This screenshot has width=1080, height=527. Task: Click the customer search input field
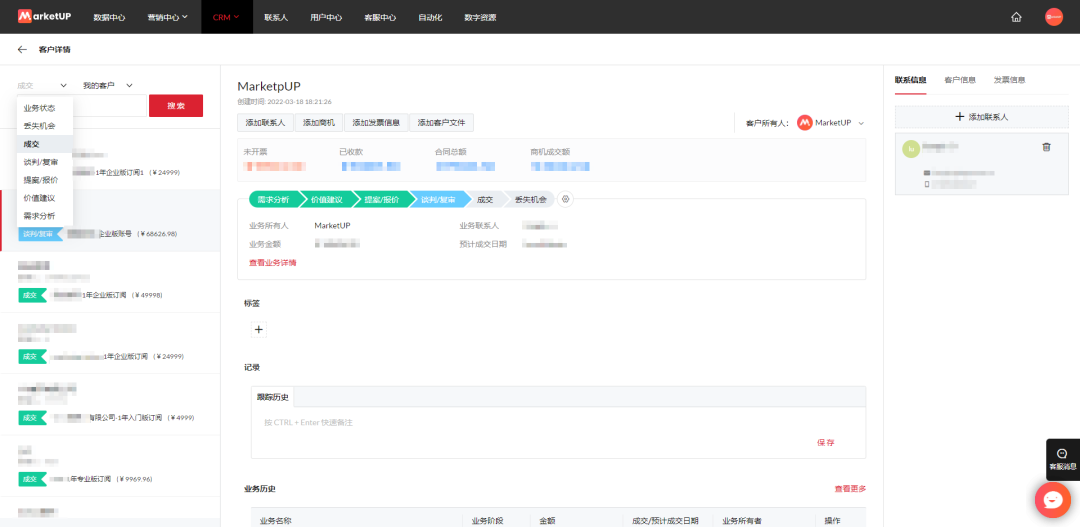(83, 105)
